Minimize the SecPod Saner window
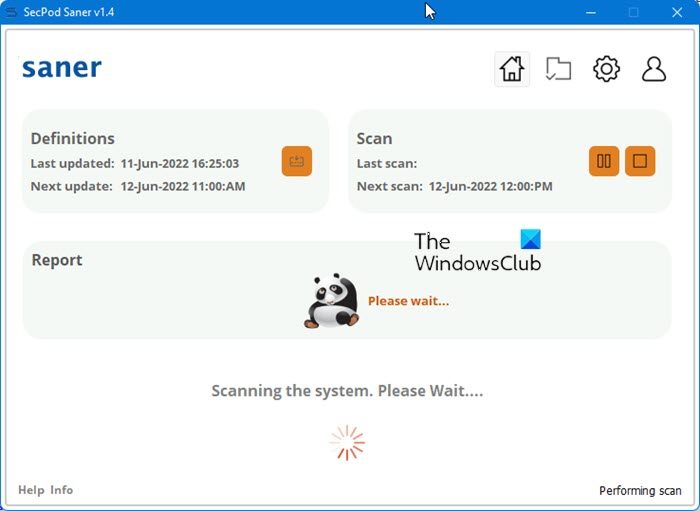The image size is (700, 511). tap(591, 12)
